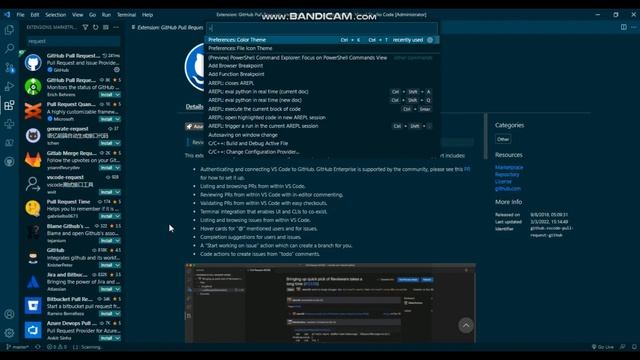Configure keybinding gear for Color Theme command
Screen dimensions: 640x360
coord(430,40)
